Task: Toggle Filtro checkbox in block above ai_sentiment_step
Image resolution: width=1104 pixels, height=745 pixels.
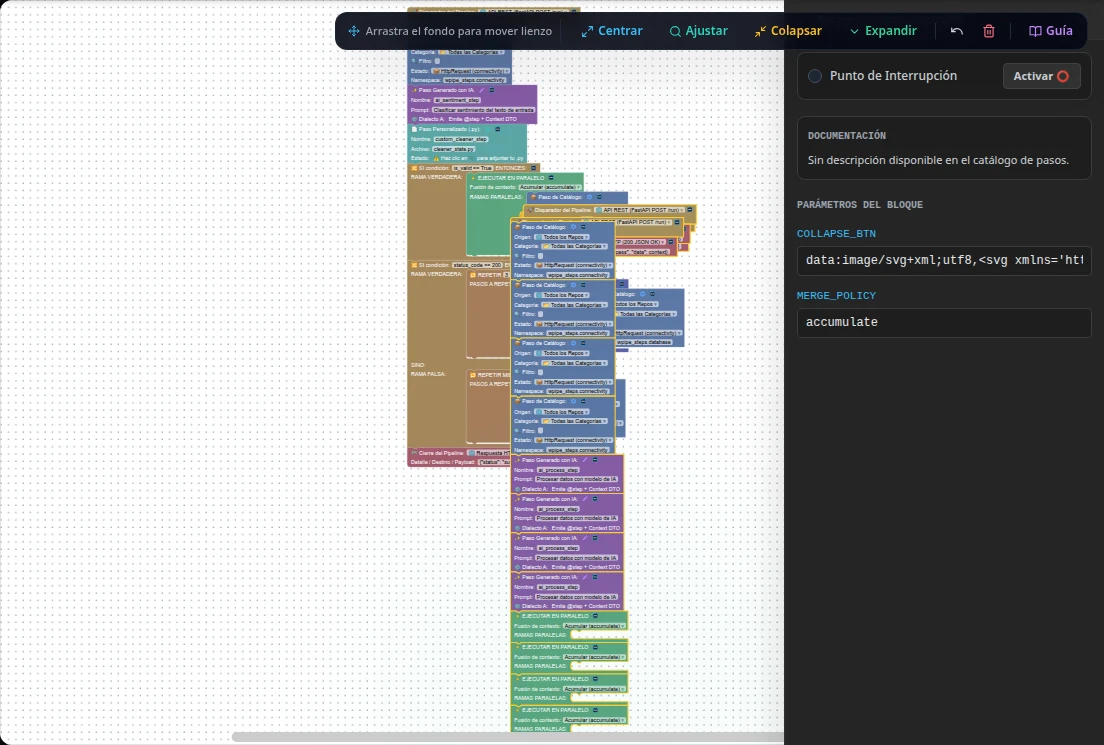Action: (437, 61)
